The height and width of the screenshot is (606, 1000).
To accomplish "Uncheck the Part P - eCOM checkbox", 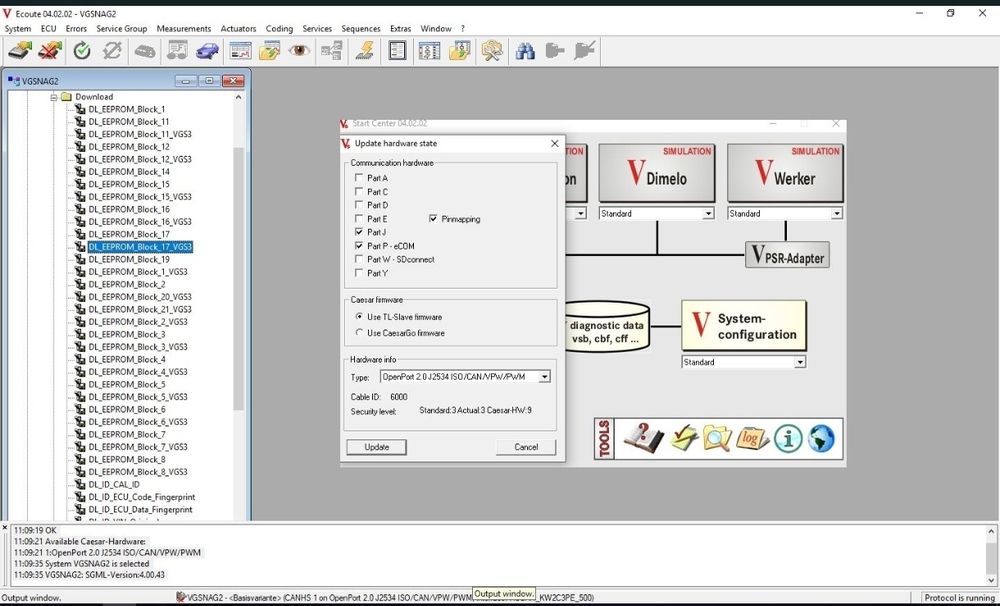I will [359, 246].
